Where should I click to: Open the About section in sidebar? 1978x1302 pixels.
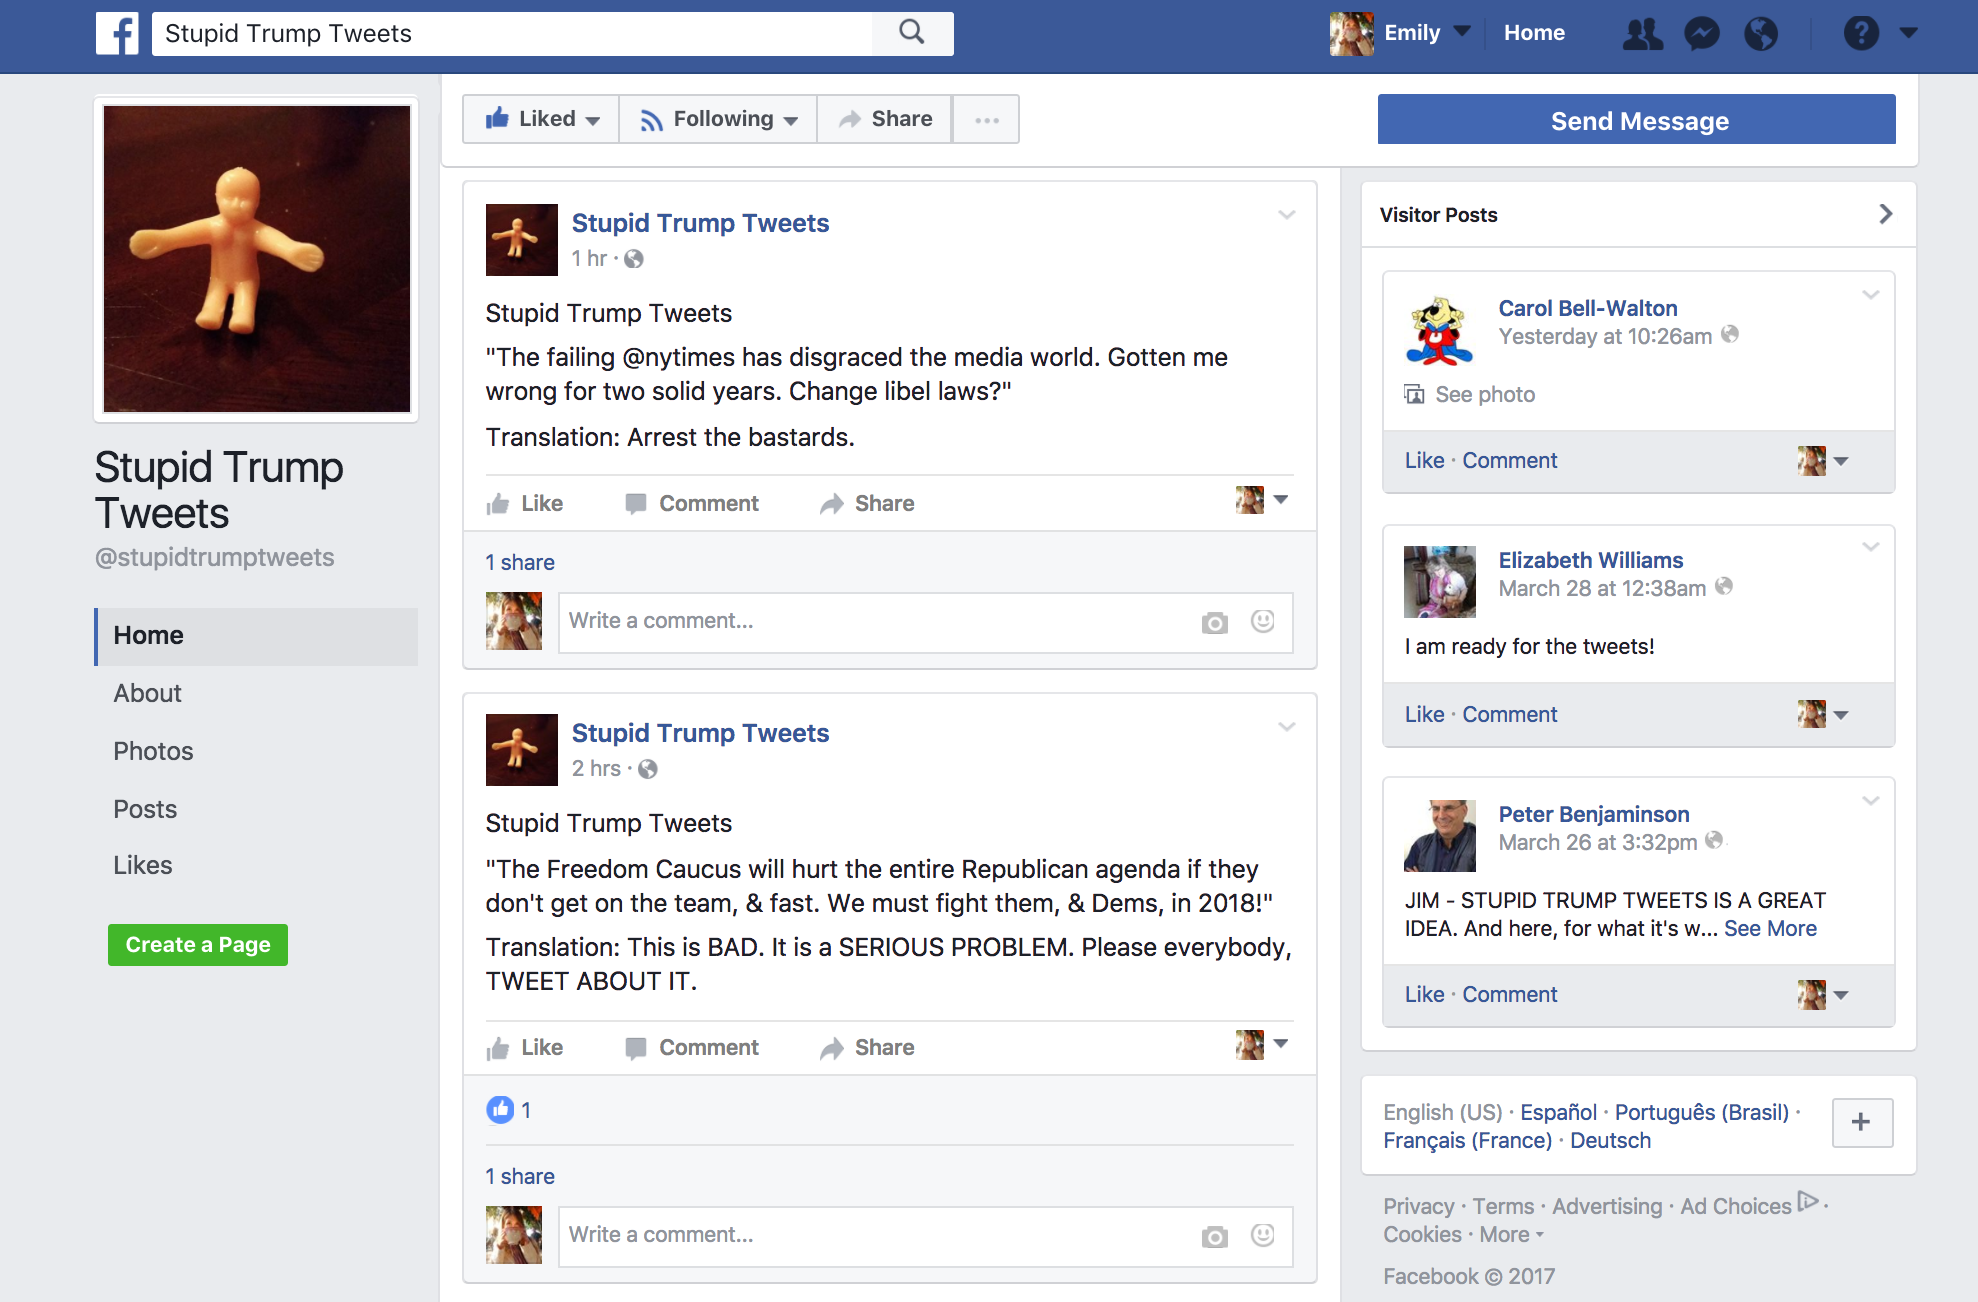pyautogui.click(x=147, y=693)
